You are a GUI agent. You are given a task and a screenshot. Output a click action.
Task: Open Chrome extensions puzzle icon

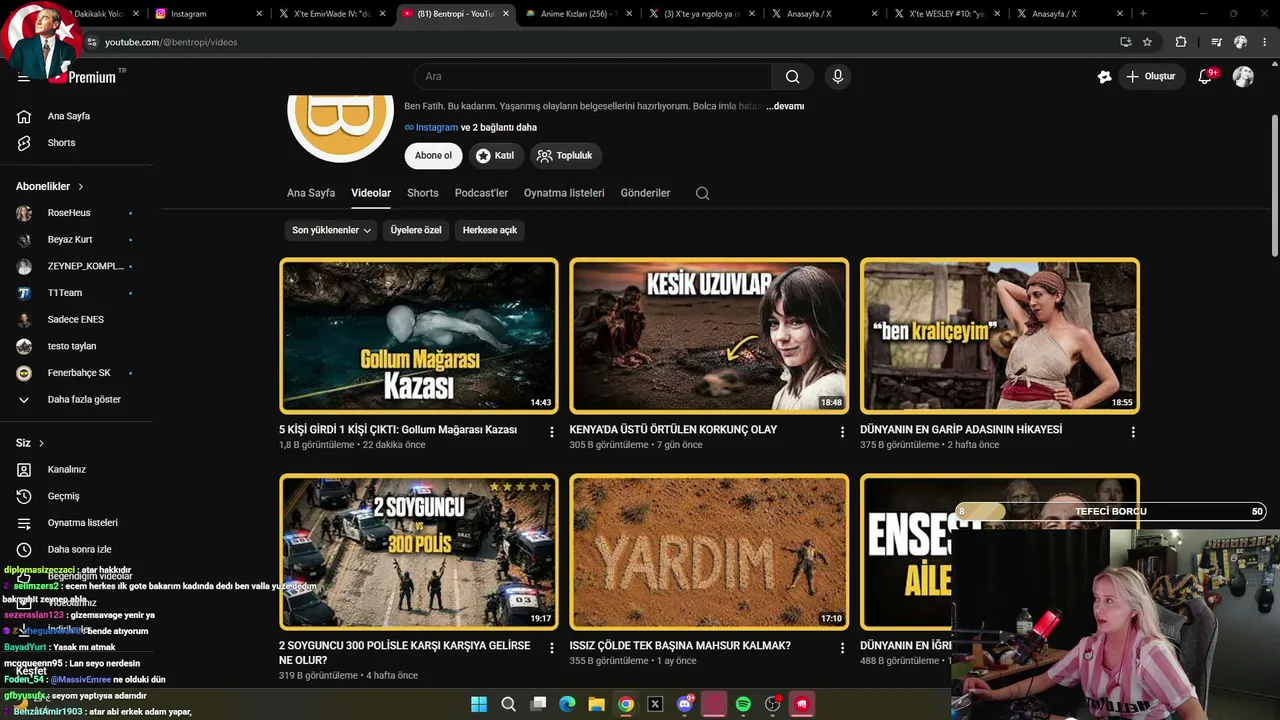tap(1181, 42)
